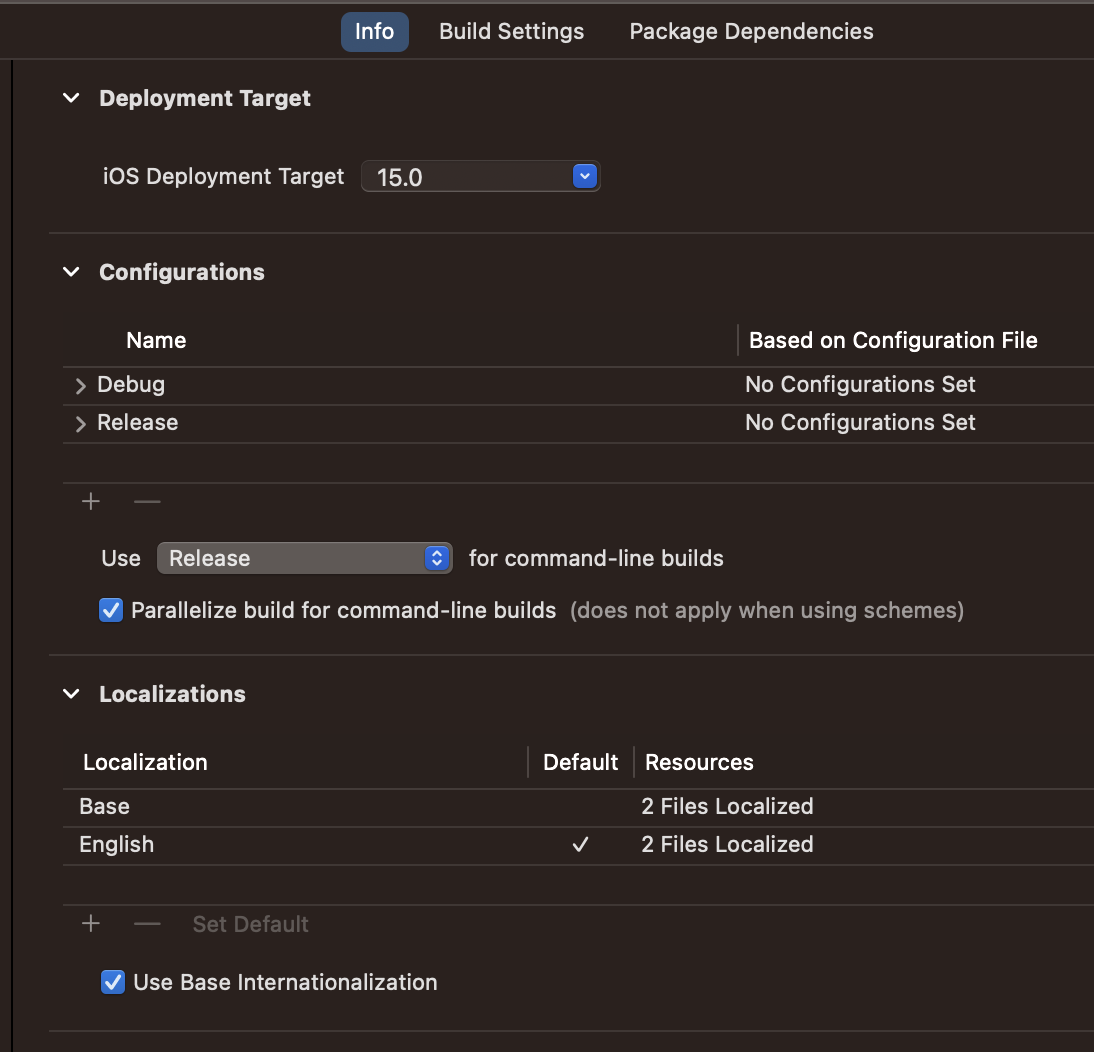Viewport: 1094px width, 1052px height.
Task: Collapse the Deployment Target section
Action: (71, 98)
